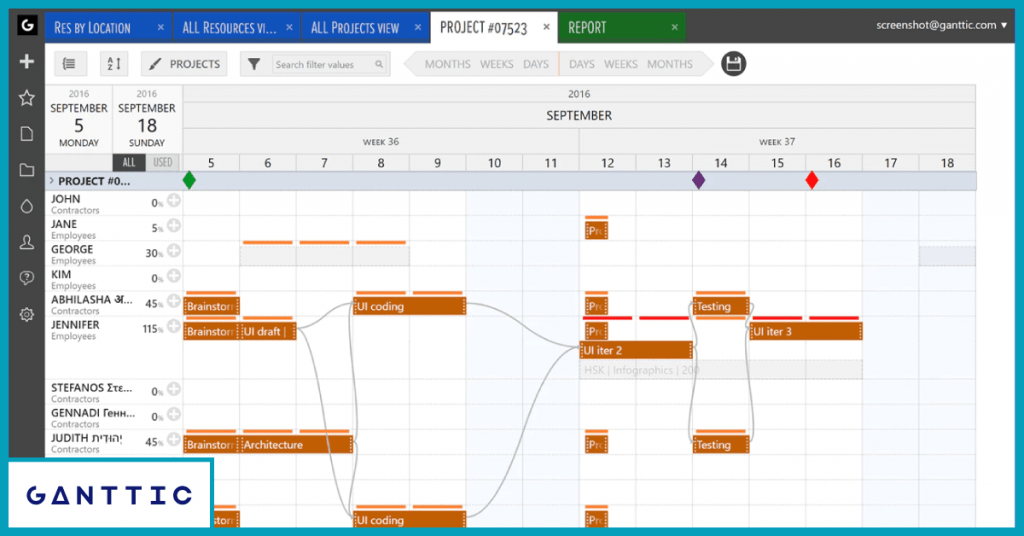Click the plus icon in Judith's row
This screenshot has height=536, width=1024.
[x=174, y=440]
